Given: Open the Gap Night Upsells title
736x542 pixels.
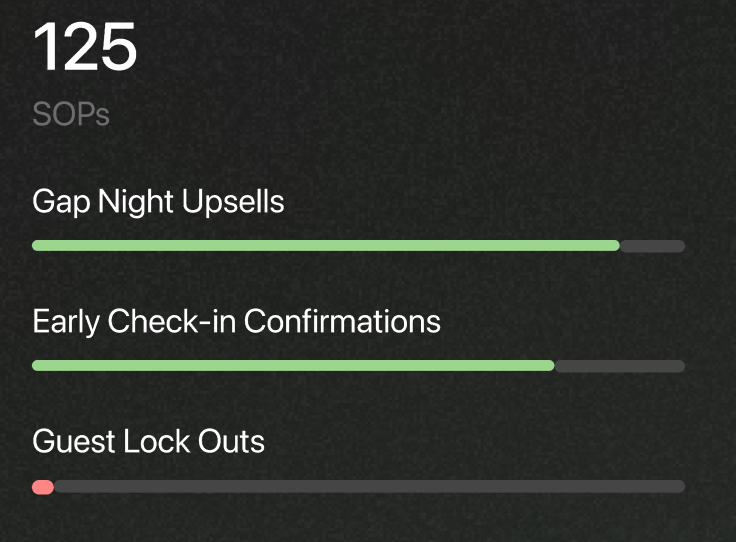Looking at the screenshot, I should 158,202.
